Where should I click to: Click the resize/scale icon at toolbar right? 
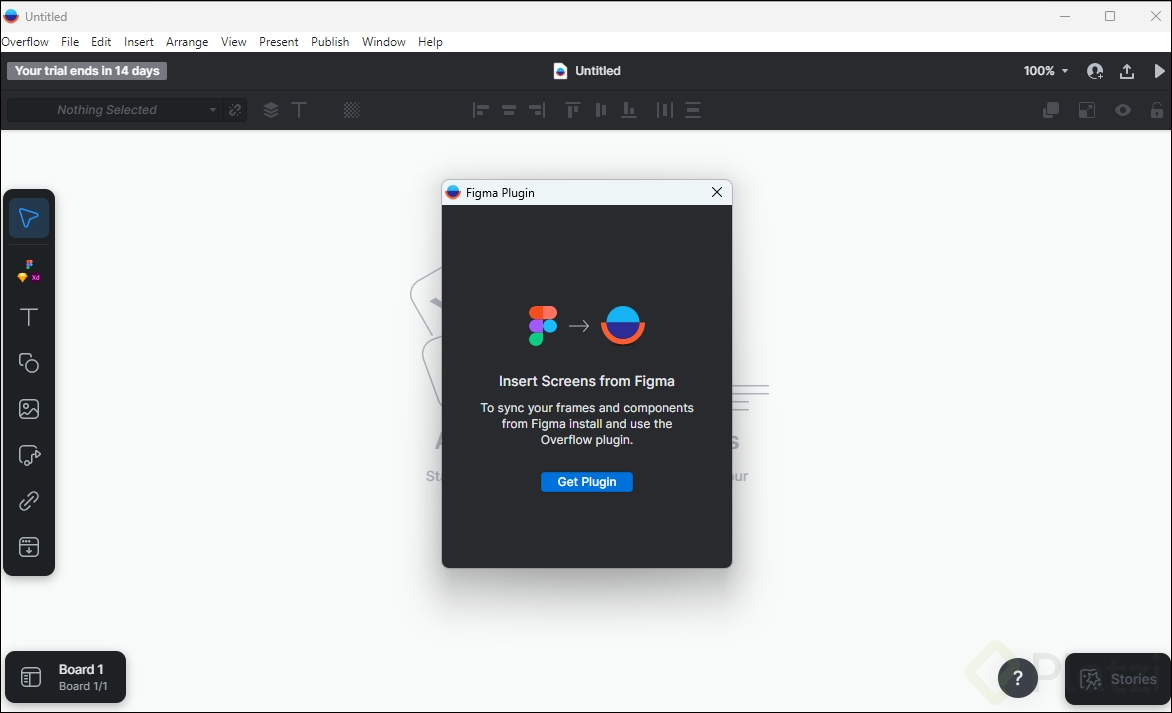1087,110
